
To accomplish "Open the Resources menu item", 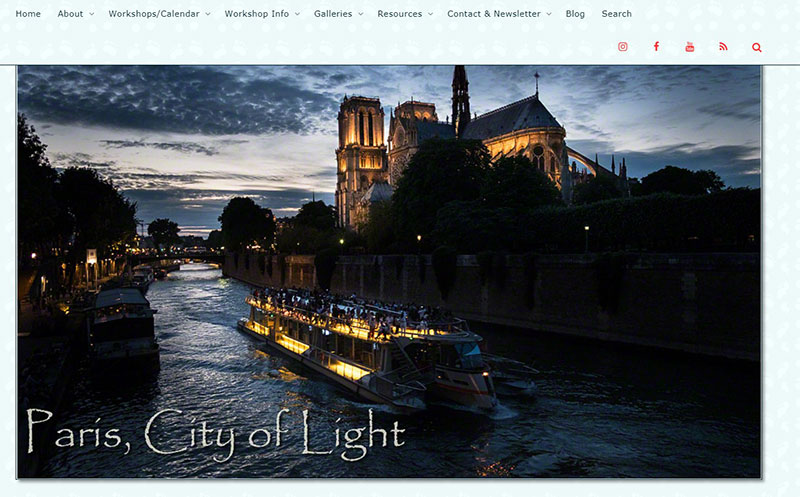I will [399, 14].
